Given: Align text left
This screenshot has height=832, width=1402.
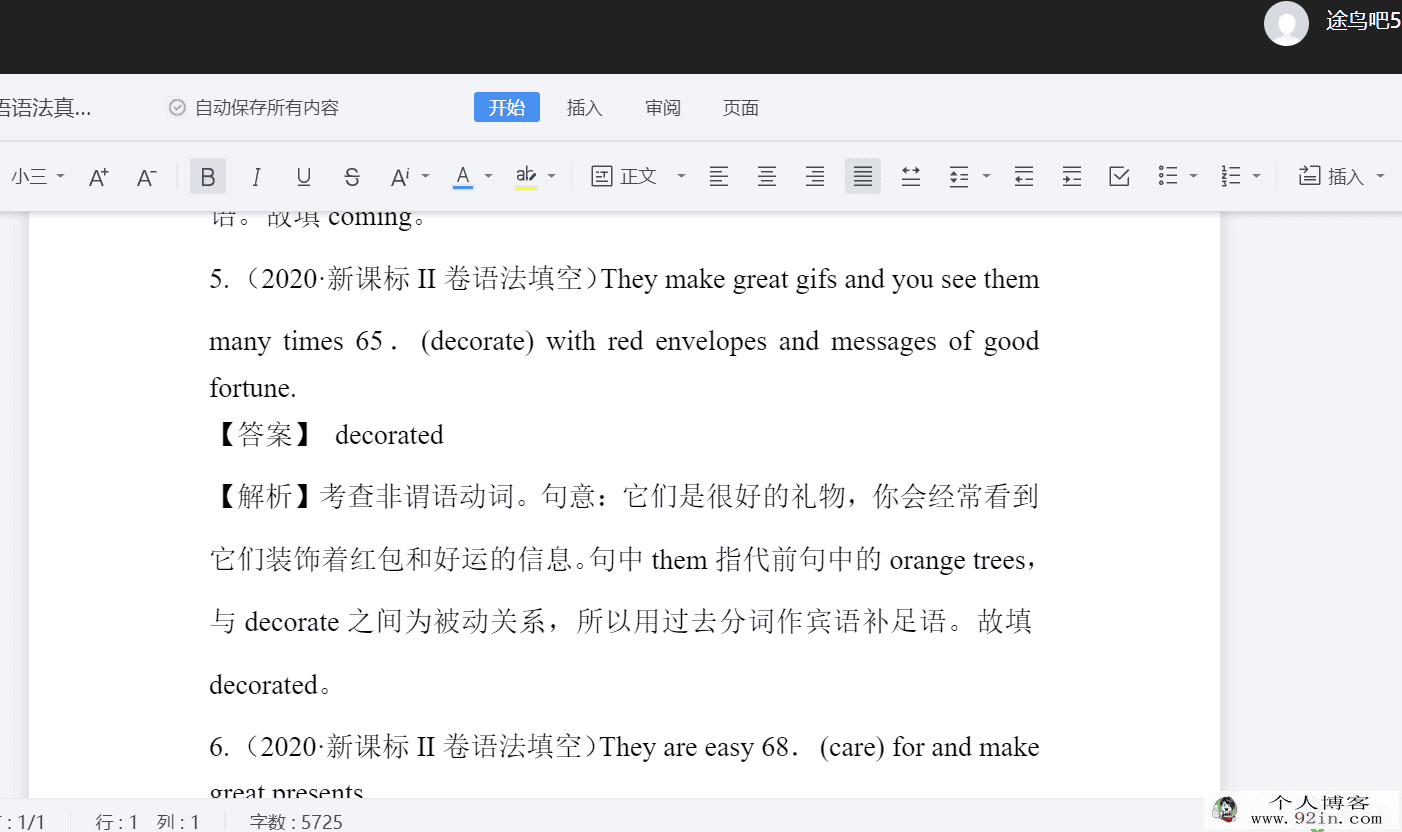Looking at the screenshot, I should pyautogui.click(x=719, y=177).
